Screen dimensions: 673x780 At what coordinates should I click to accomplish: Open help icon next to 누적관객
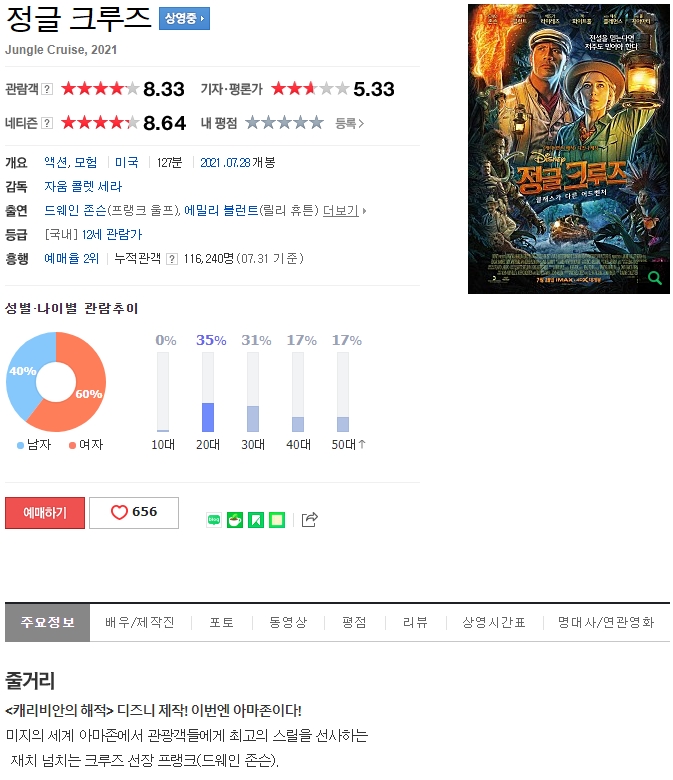point(172,259)
